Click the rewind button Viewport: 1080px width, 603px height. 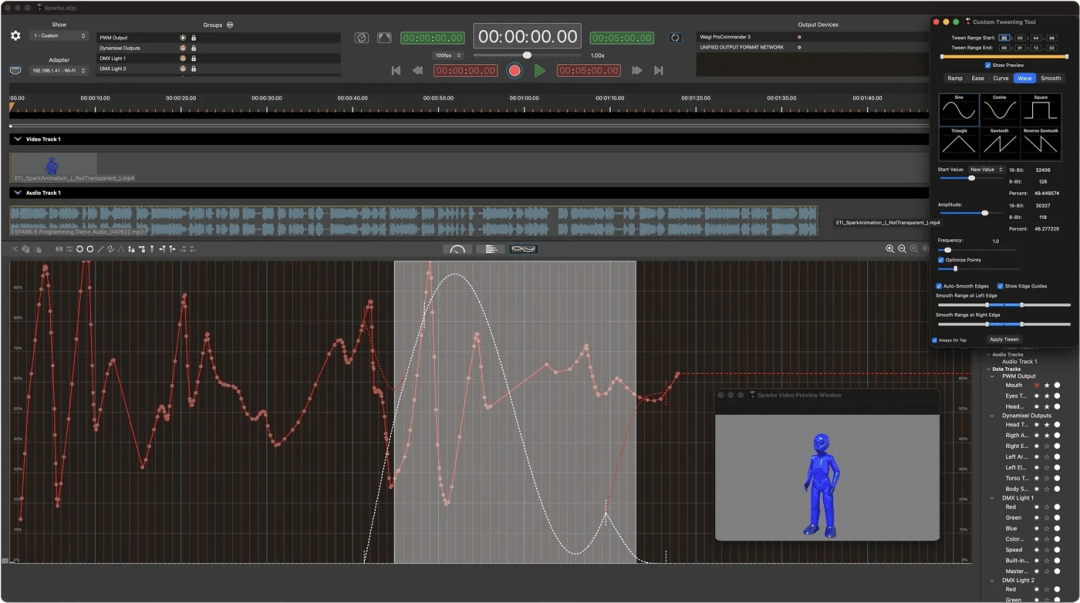tap(417, 70)
